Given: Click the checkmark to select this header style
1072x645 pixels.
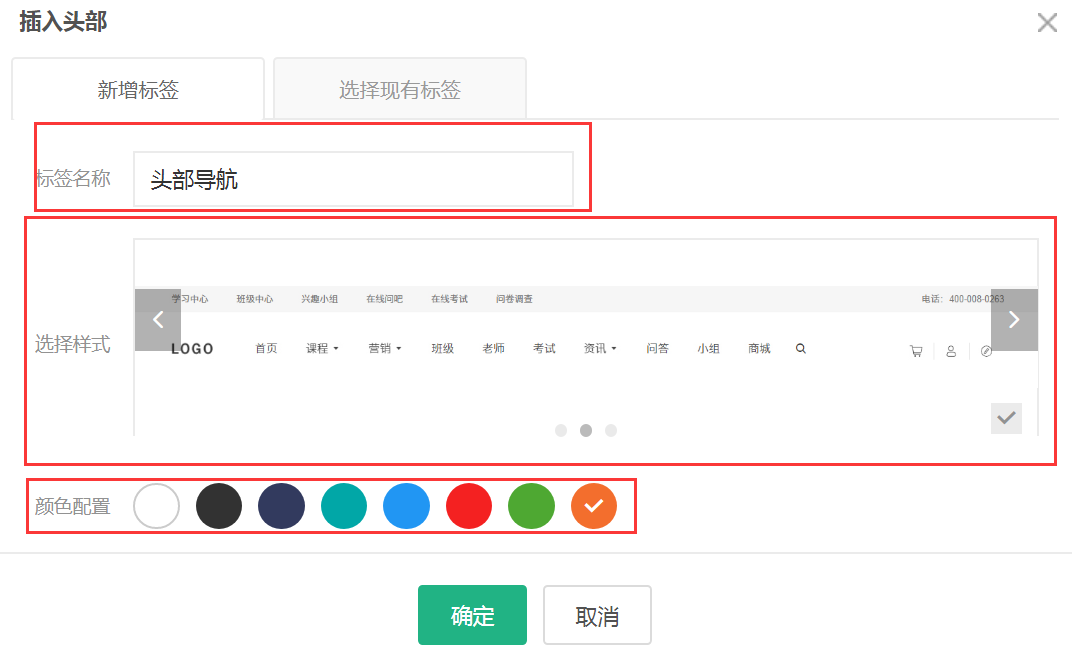Looking at the screenshot, I should click(x=1006, y=418).
